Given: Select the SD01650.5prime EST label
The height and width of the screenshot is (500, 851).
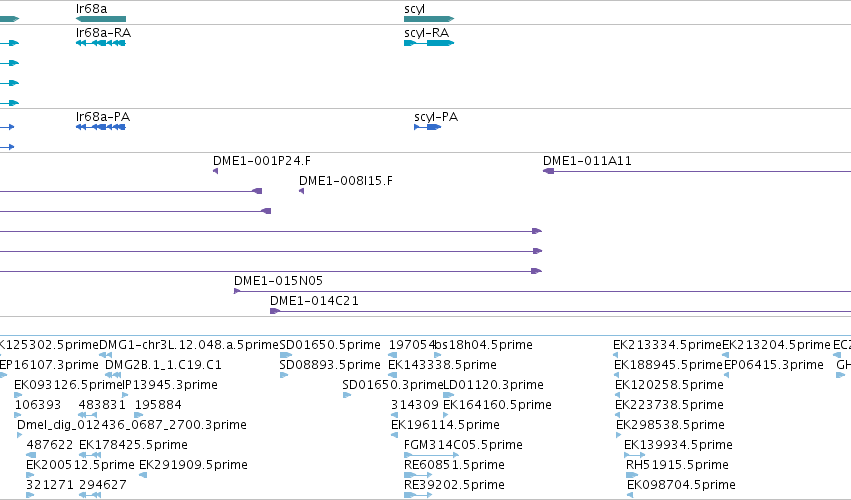Looking at the screenshot, I should (x=330, y=345).
